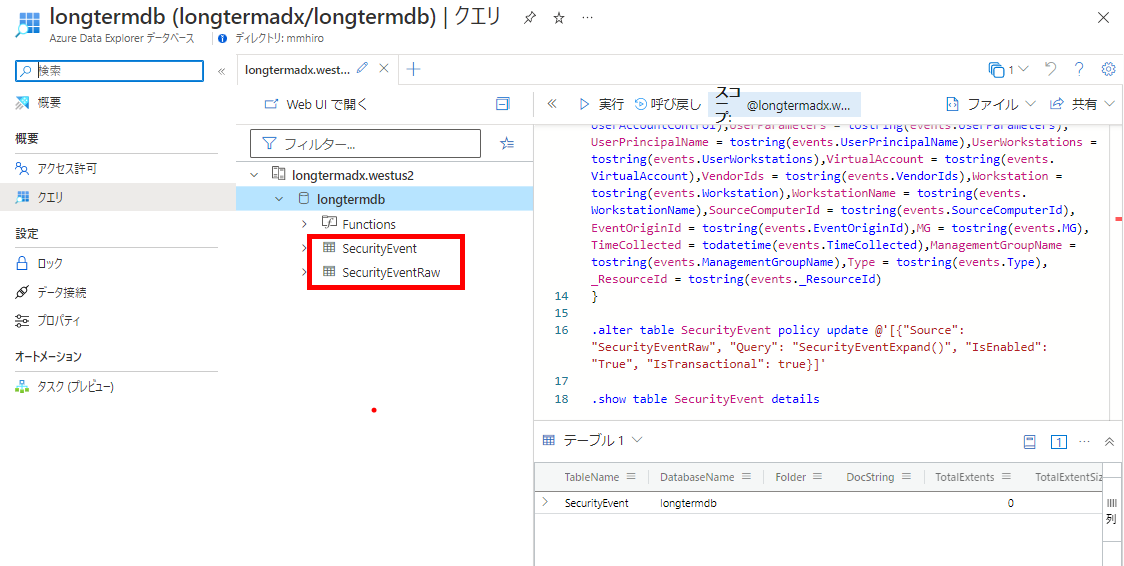Open TotalExtents column menu icon
The width and height of the screenshot is (1124, 566).
[x=1006, y=476]
